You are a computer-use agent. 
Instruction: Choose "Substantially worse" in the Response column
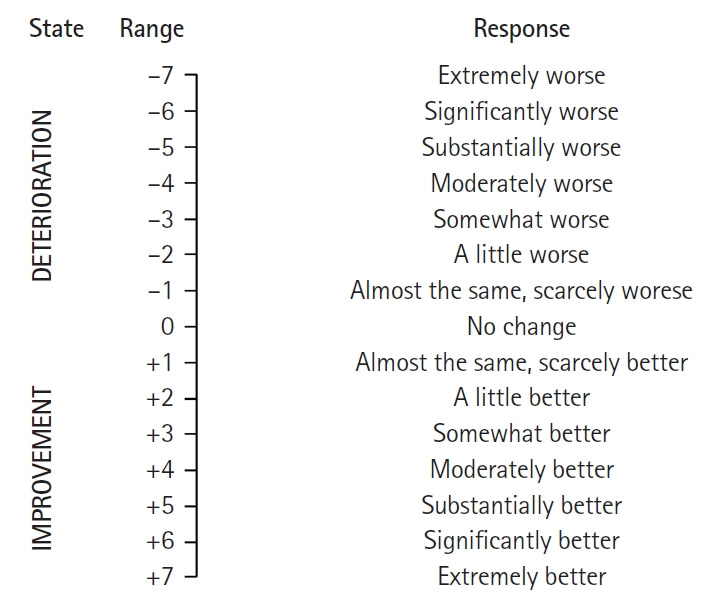point(521,147)
